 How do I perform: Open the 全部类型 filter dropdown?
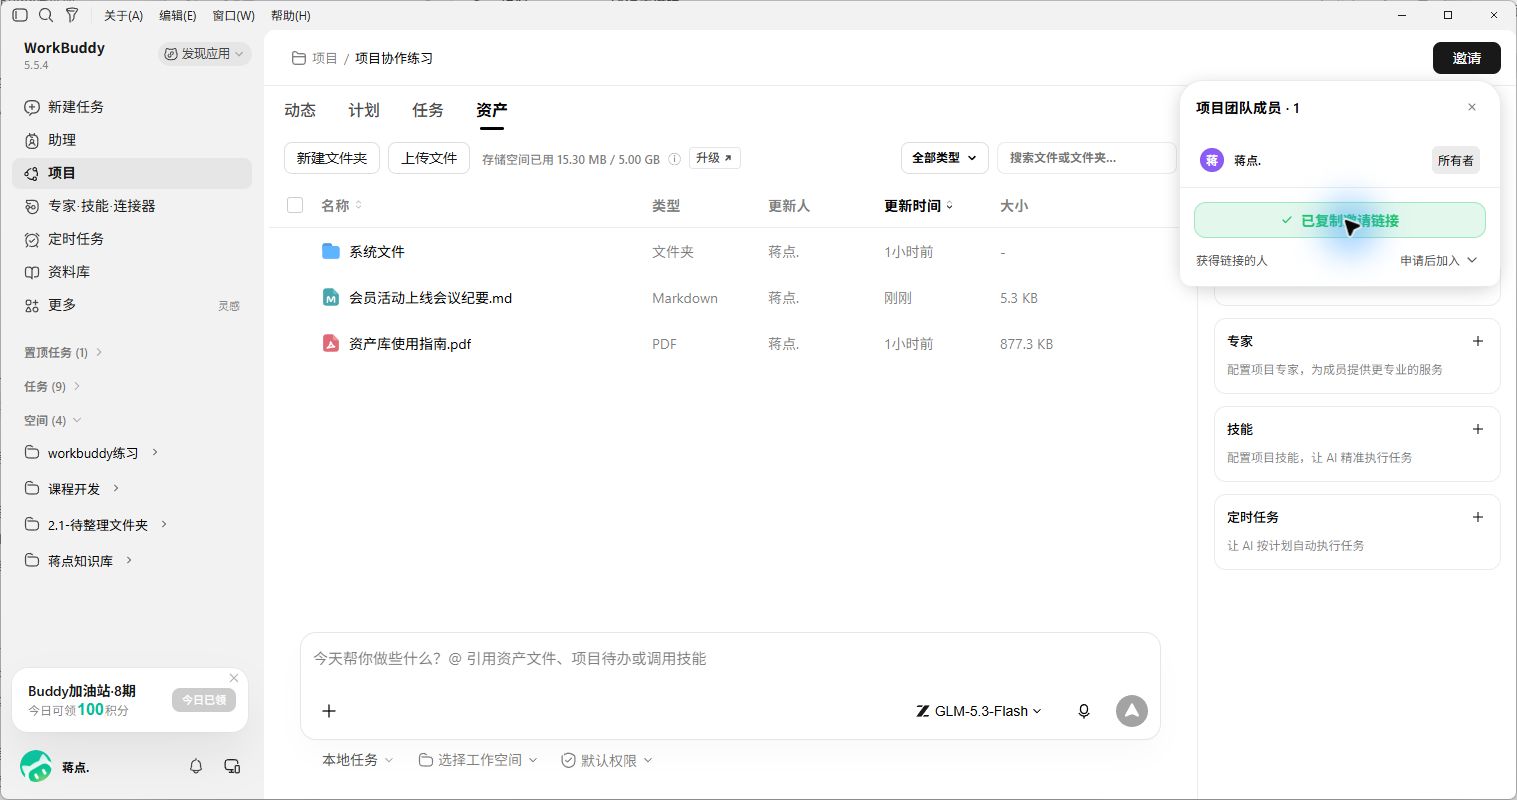945,158
